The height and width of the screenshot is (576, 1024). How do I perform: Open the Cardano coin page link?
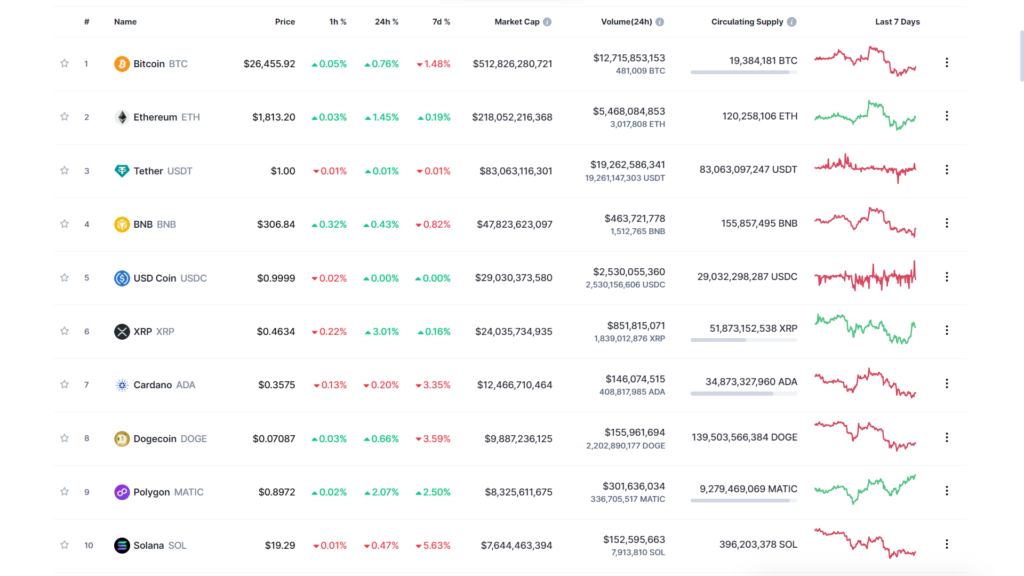(x=153, y=385)
